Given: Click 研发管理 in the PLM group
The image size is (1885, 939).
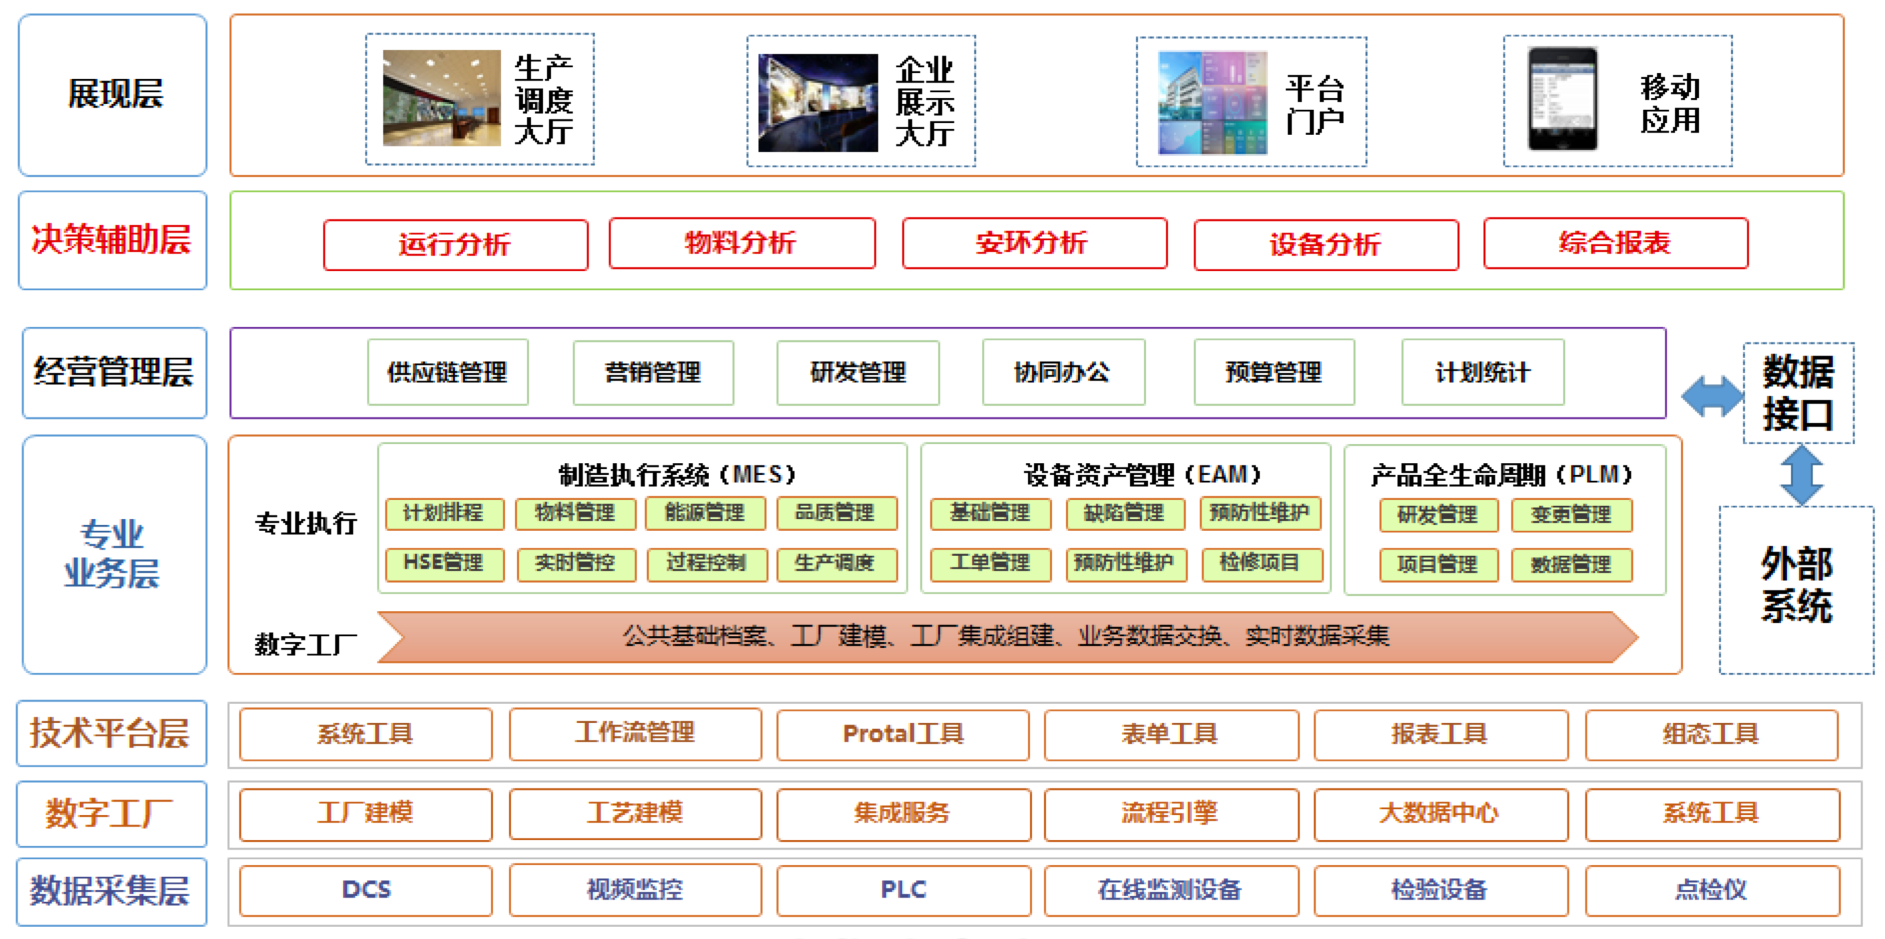Looking at the screenshot, I should point(1439,515).
